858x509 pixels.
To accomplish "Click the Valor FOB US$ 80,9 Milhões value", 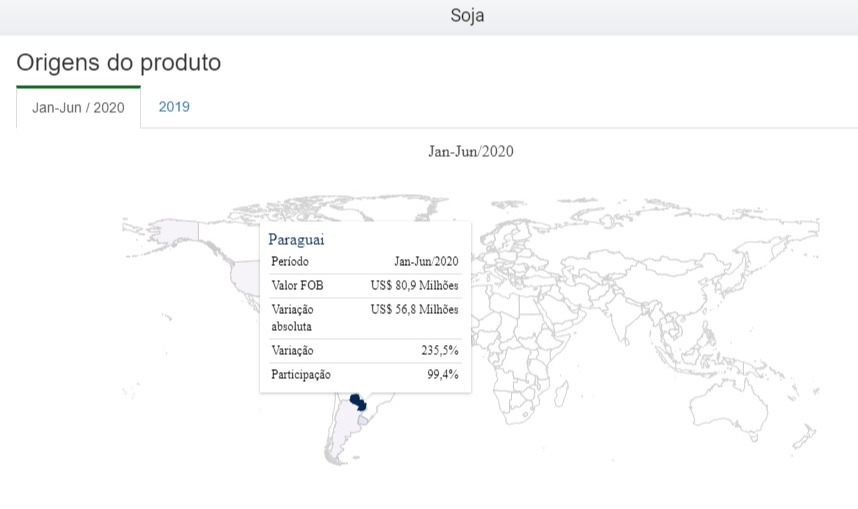I will point(414,286).
